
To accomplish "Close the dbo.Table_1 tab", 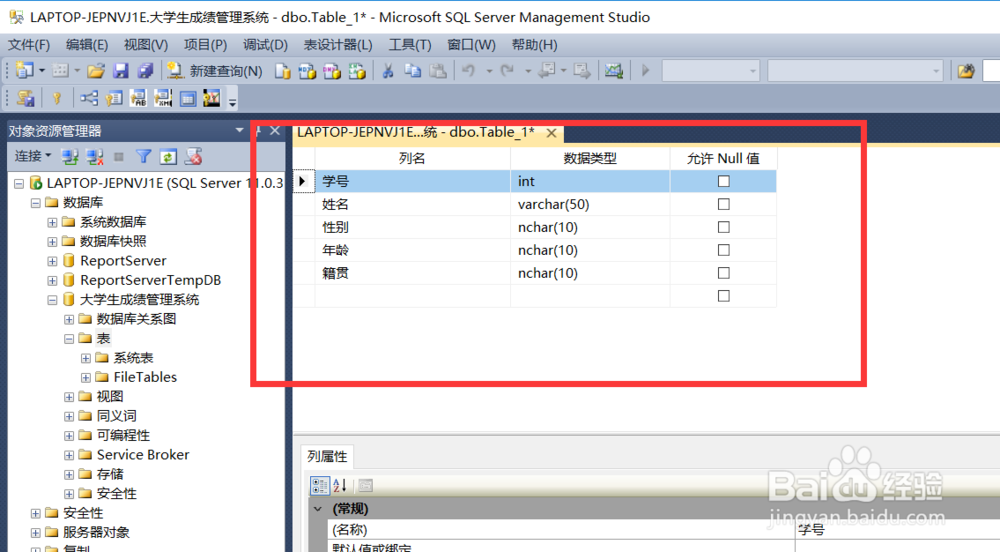I will click(x=552, y=133).
